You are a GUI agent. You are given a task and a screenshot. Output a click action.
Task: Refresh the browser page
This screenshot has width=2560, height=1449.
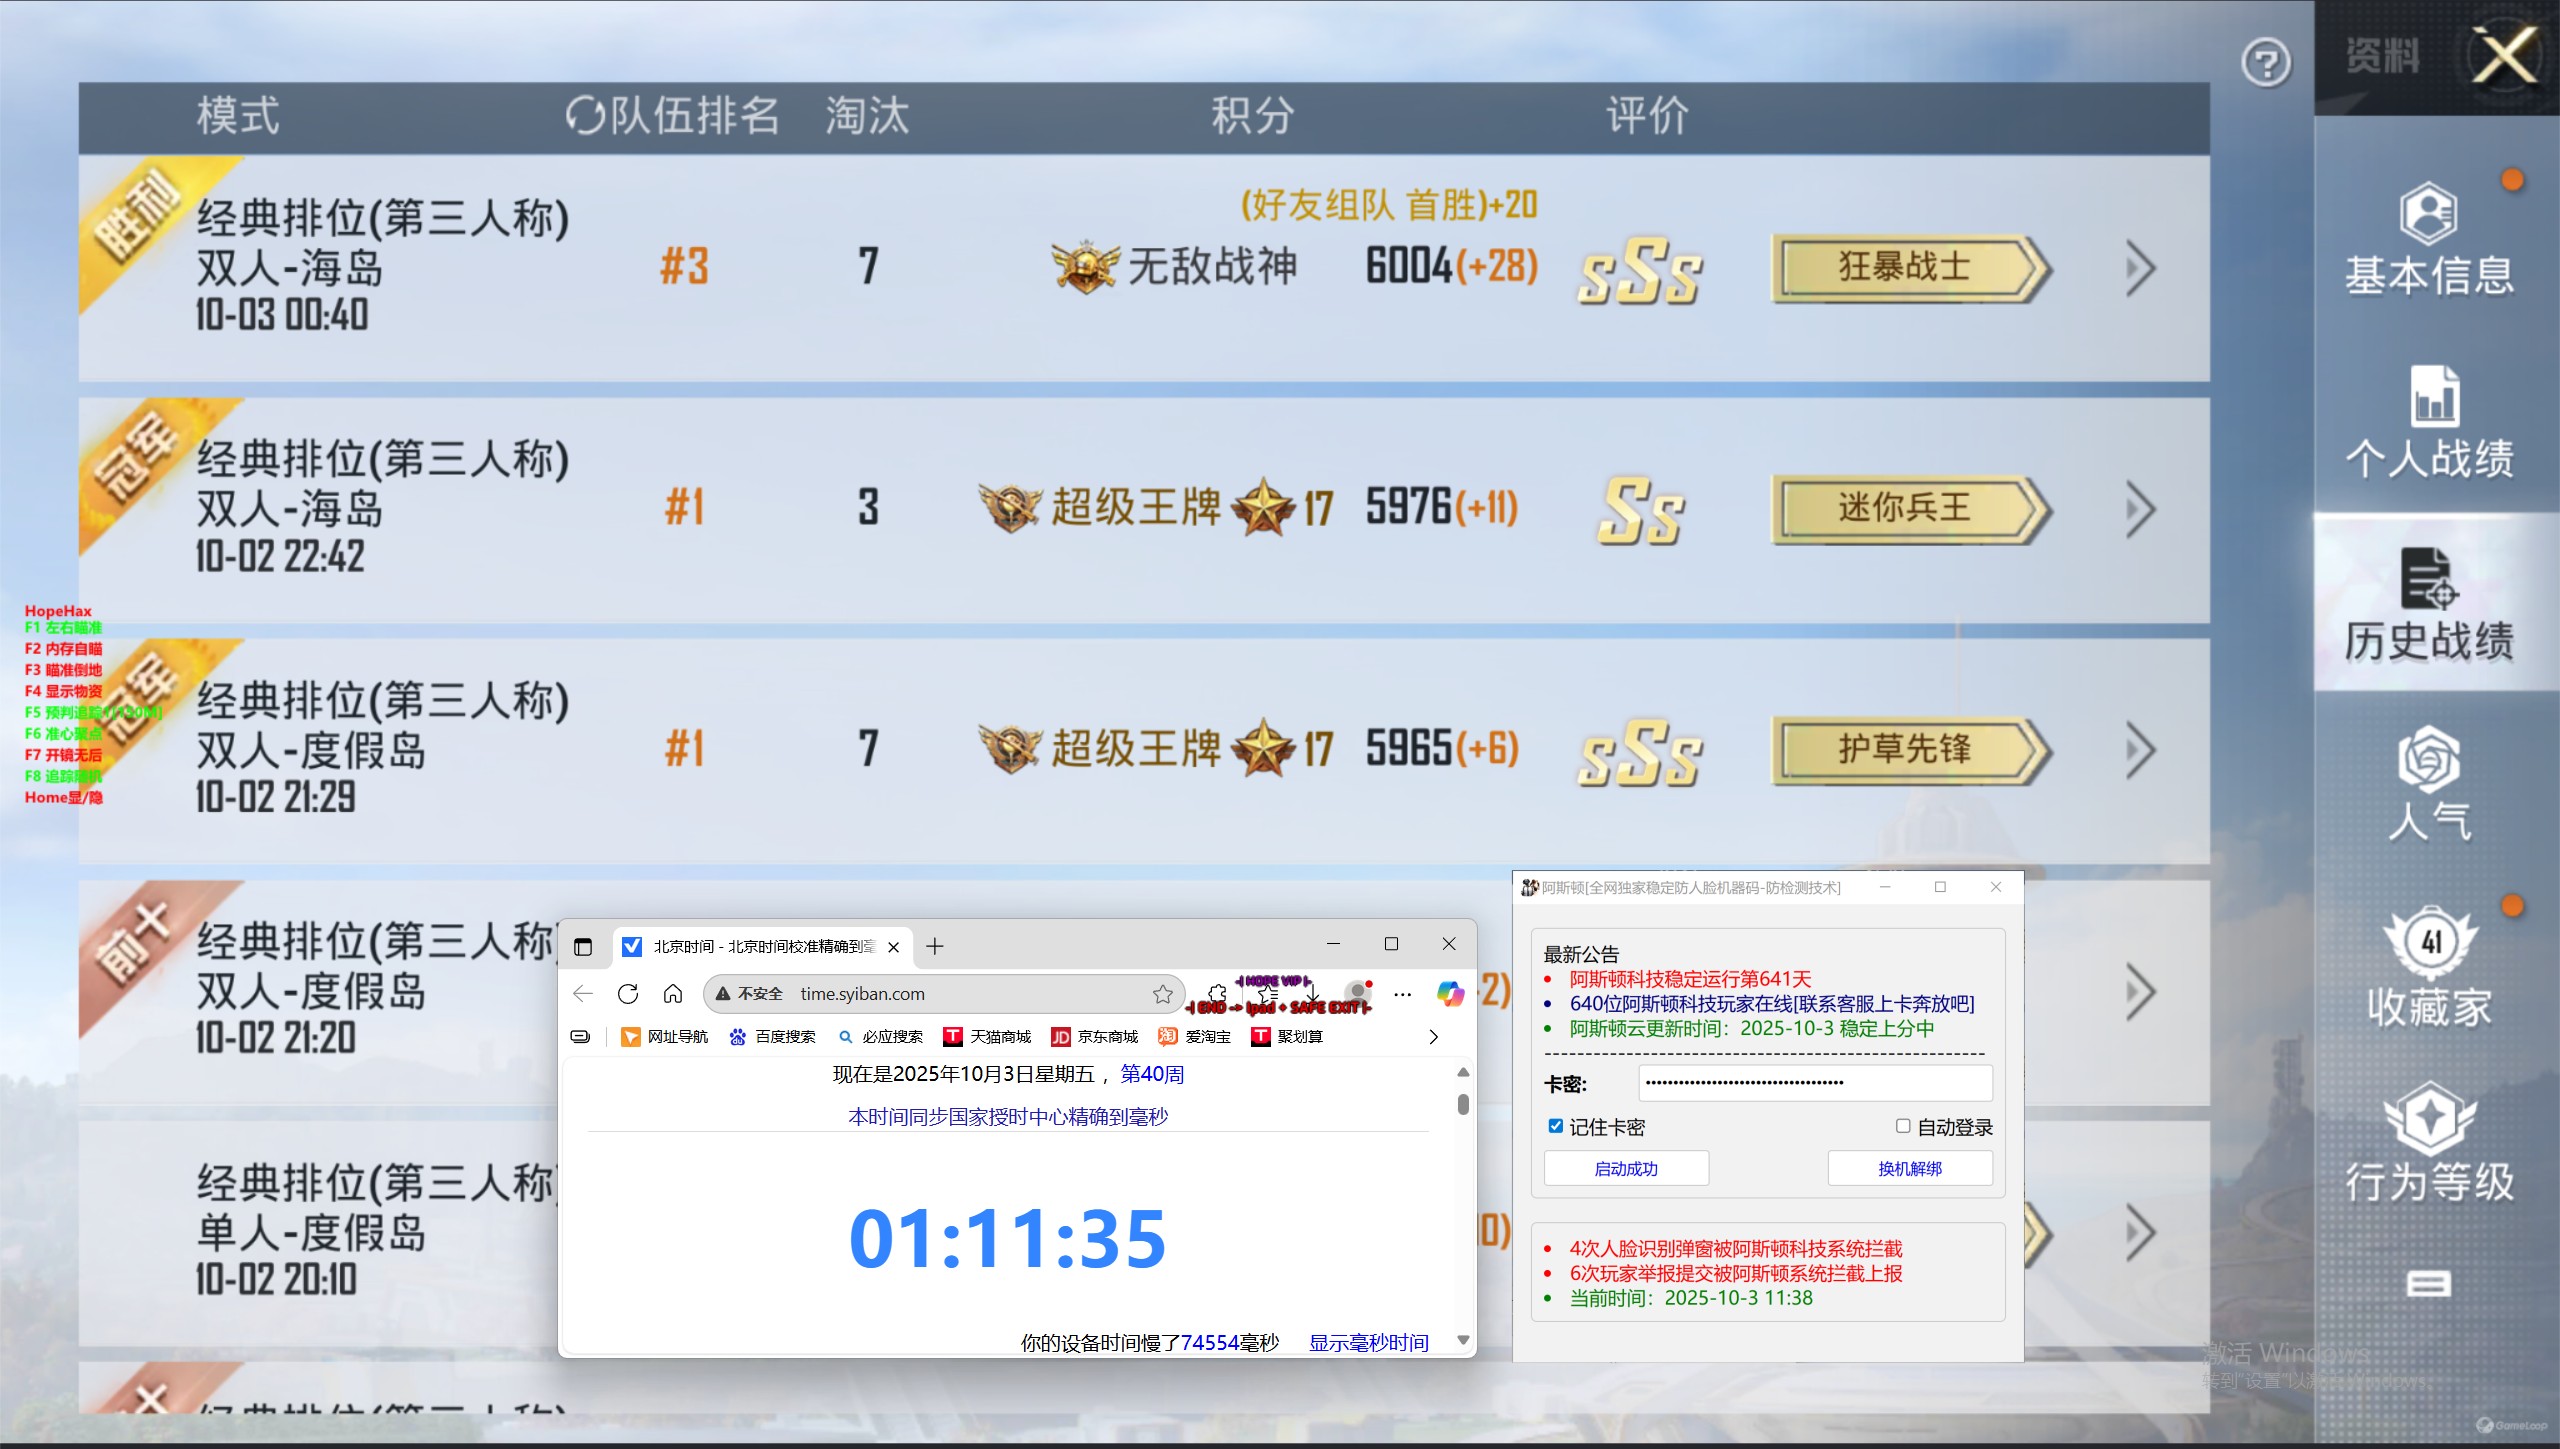[x=628, y=994]
